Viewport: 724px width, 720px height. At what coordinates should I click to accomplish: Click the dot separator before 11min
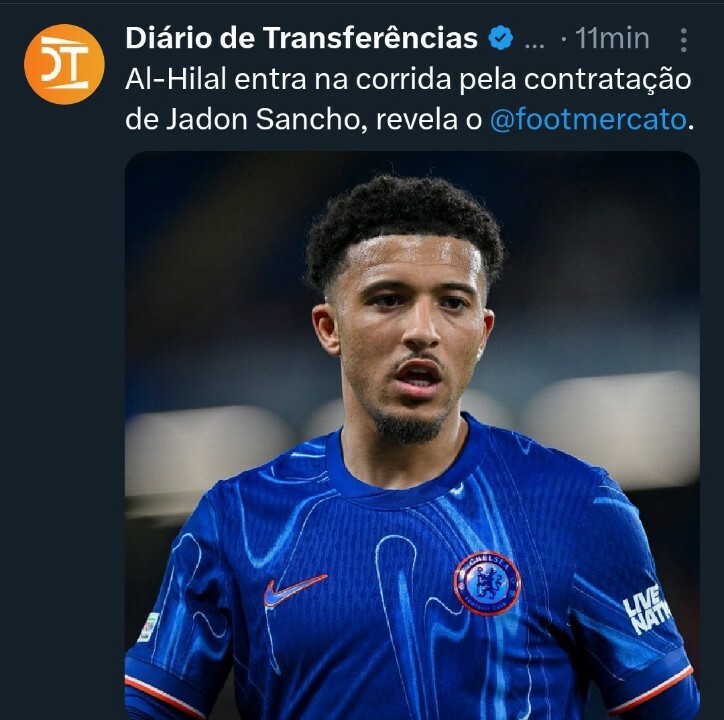(x=564, y=40)
